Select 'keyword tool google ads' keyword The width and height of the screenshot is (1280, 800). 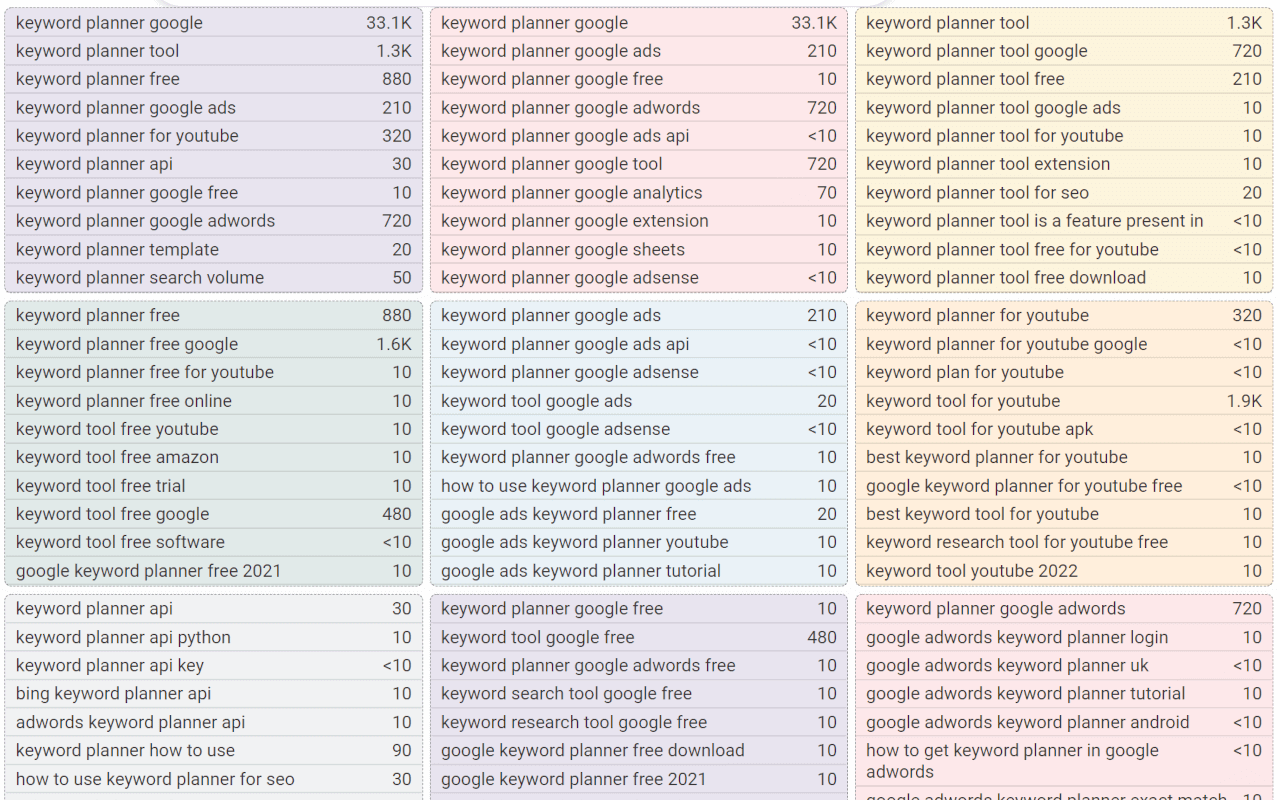click(537, 401)
